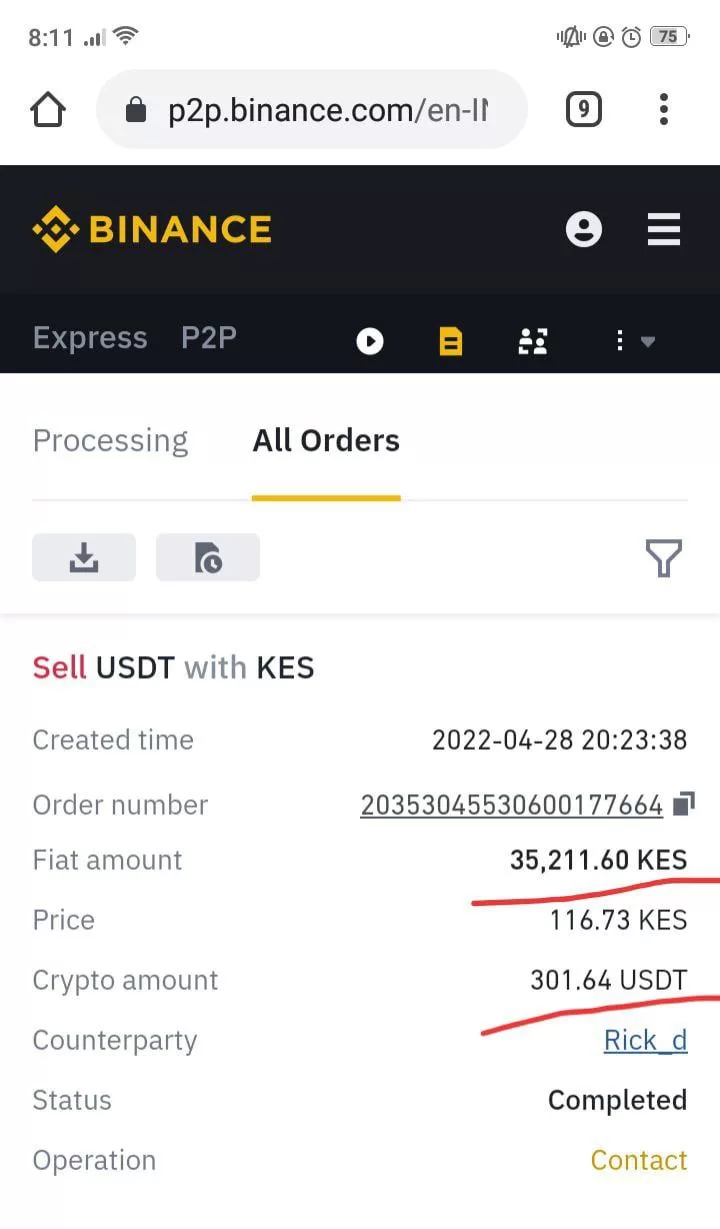Image resolution: width=720 pixels, height=1229 pixels.
Task: Click the download orders button
Action: click(x=84, y=557)
